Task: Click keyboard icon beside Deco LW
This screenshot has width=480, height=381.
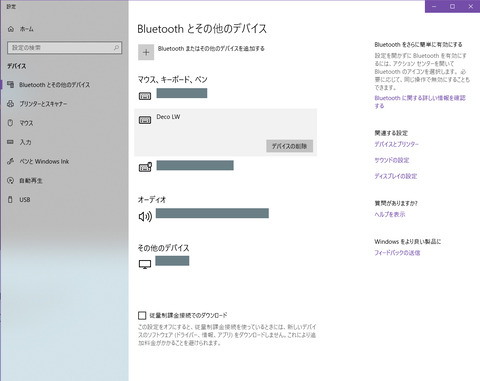Action: coord(145,120)
